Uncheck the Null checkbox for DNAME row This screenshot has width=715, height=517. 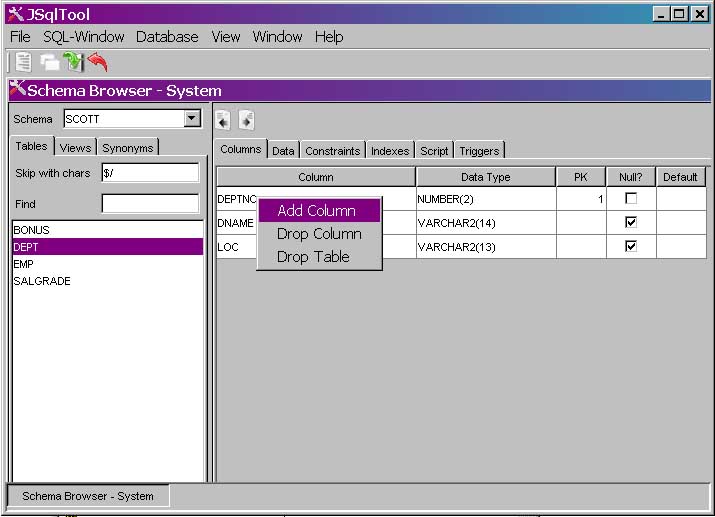630,223
